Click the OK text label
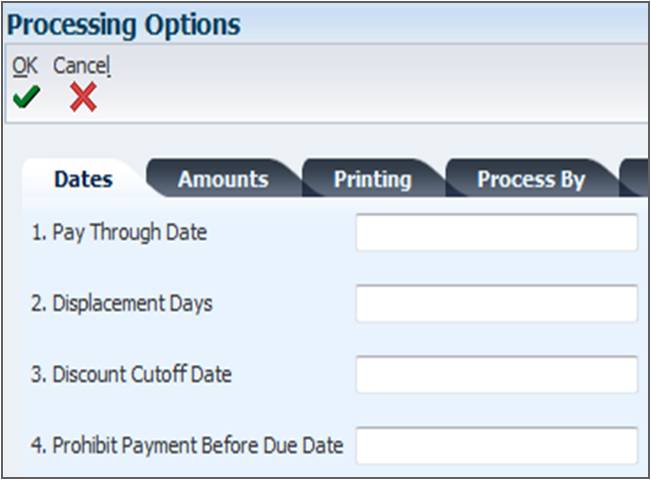The image size is (651, 480). click(x=25, y=66)
